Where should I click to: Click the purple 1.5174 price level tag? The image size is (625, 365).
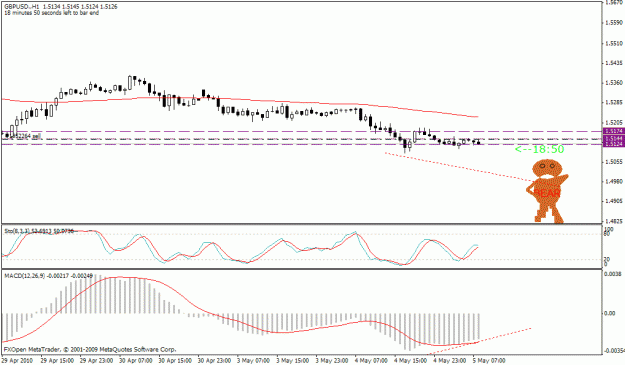point(613,131)
